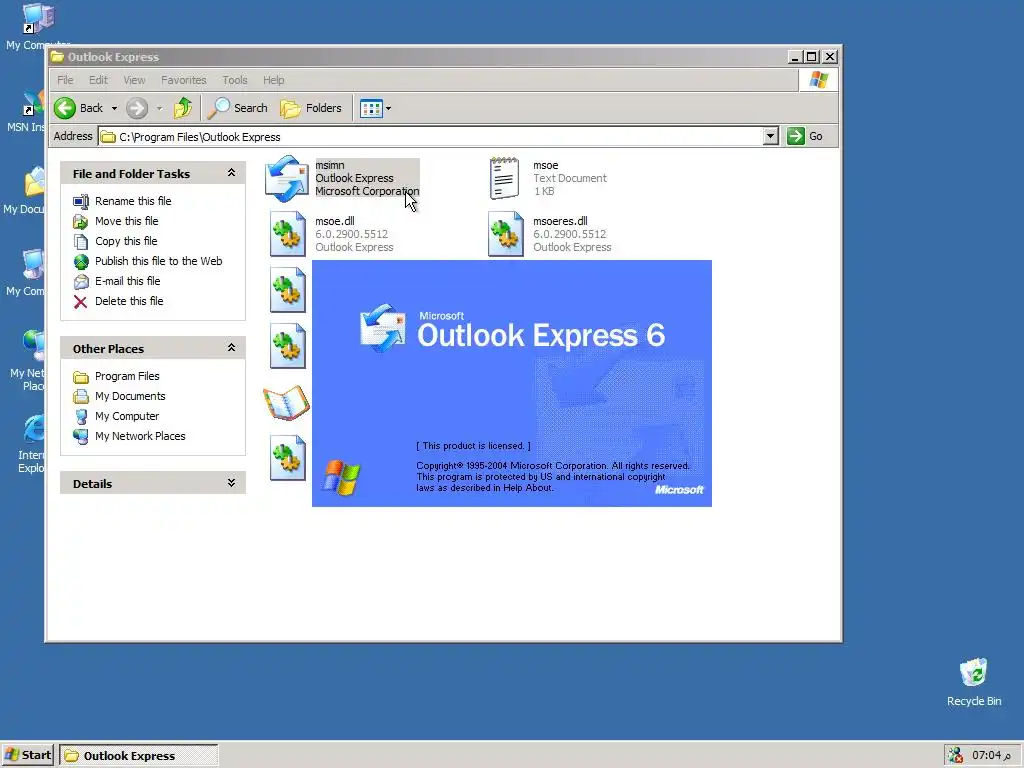Select the address book icon in the file list
1024x768 pixels.
(x=286, y=402)
